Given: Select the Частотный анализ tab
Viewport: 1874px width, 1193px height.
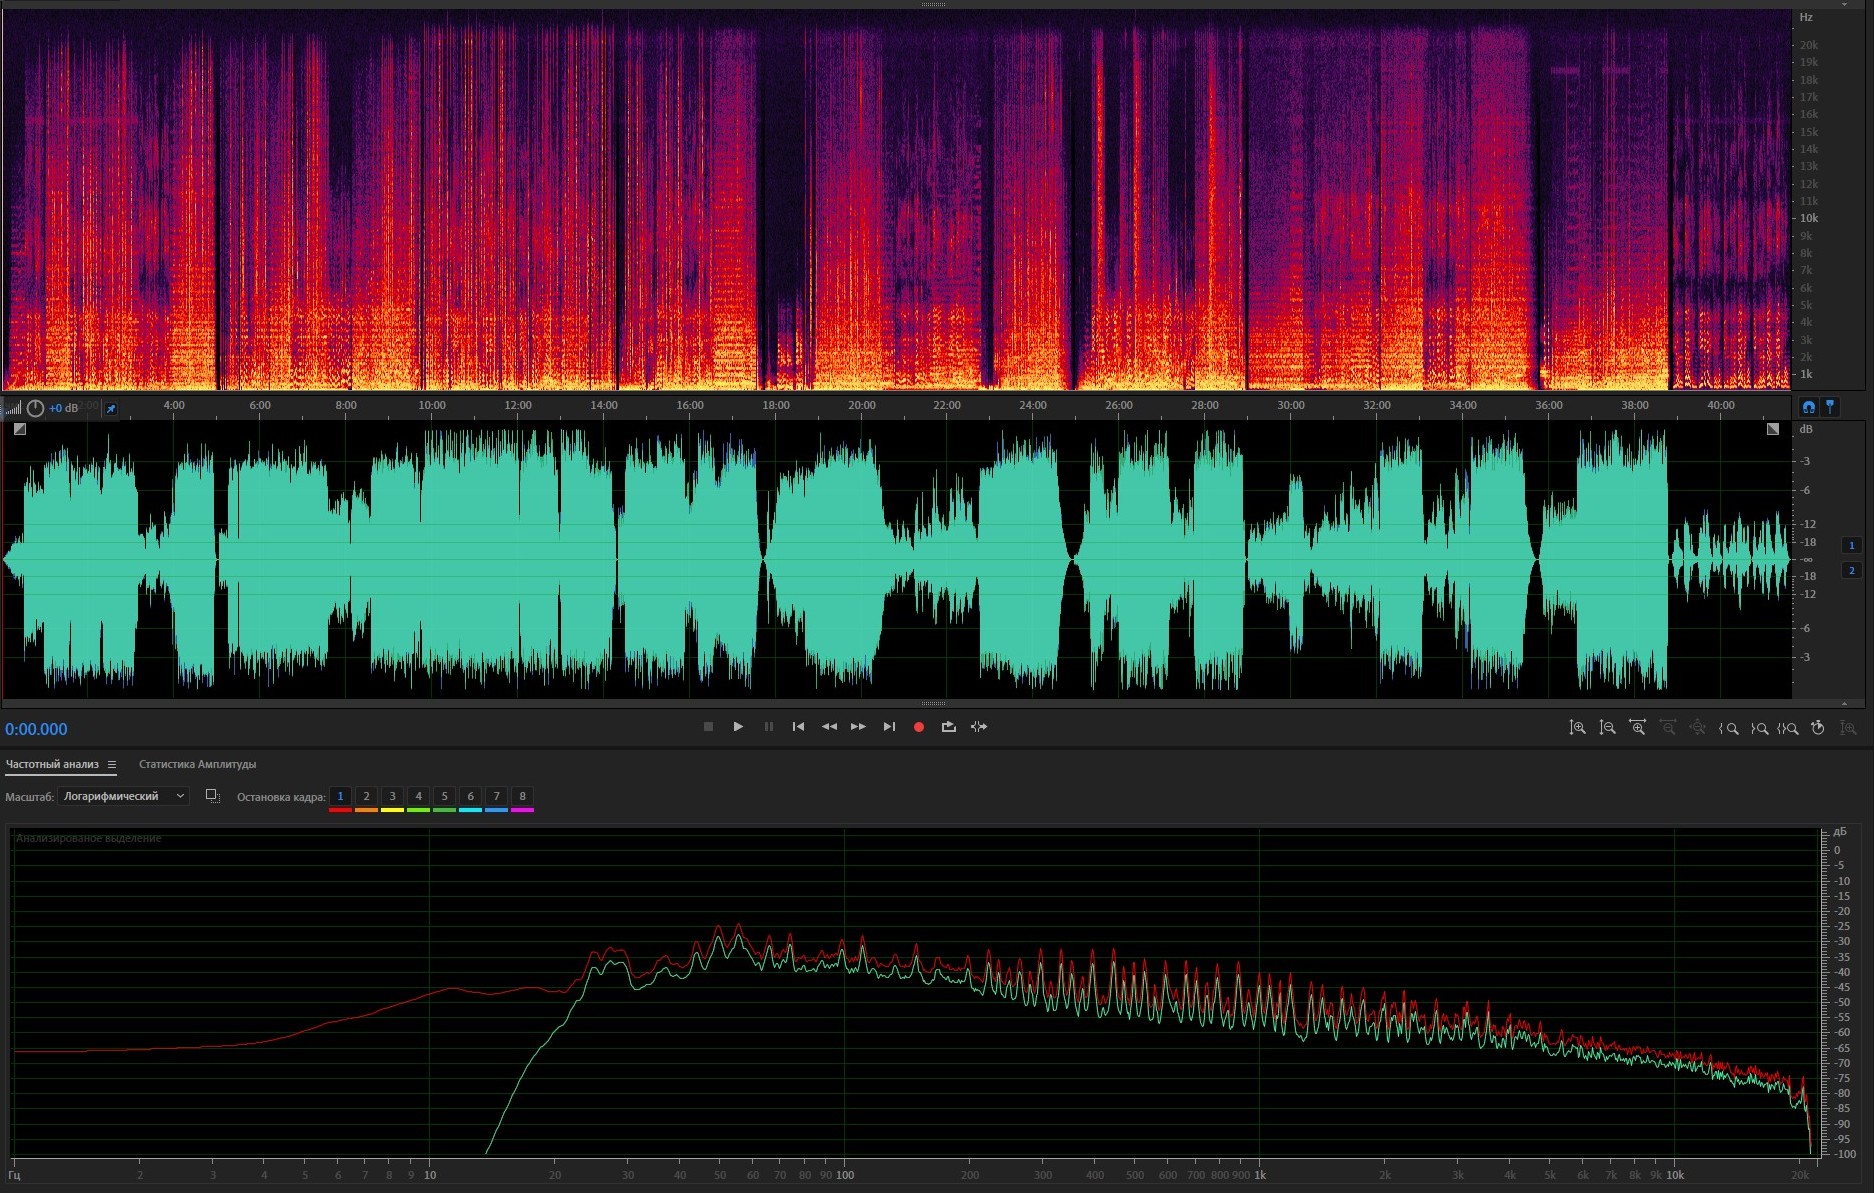Looking at the screenshot, I should click(x=52, y=764).
